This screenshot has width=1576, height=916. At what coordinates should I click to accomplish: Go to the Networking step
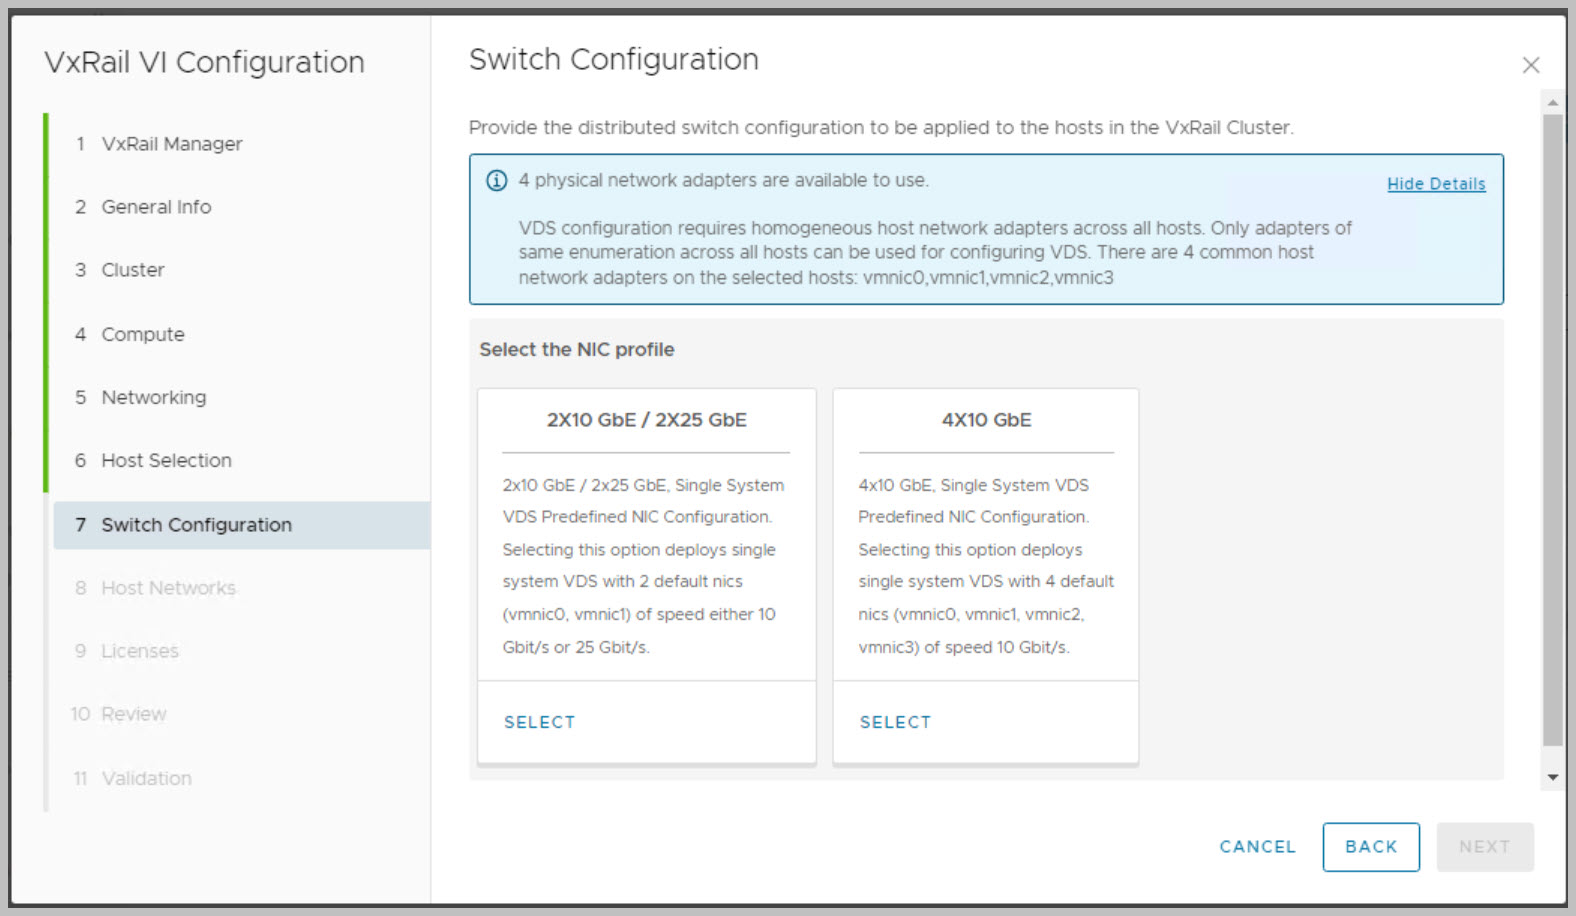click(153, 397)
